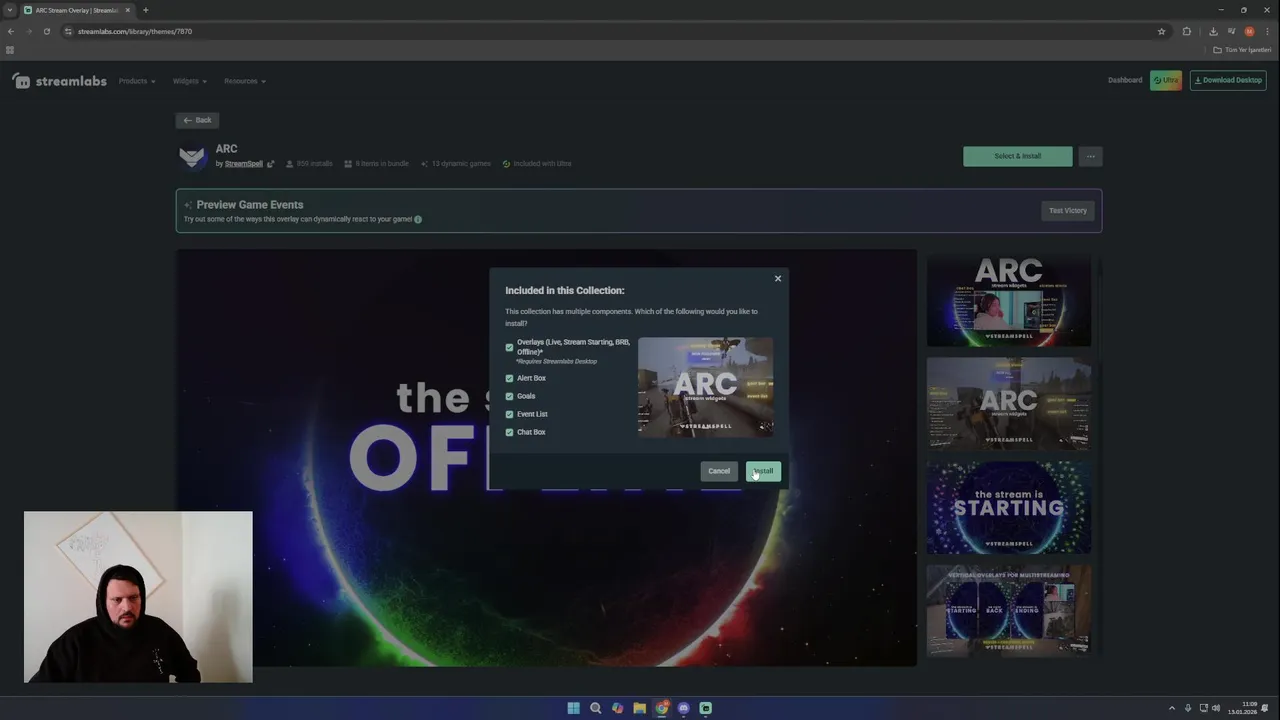The height and width of the screenshot is (720, 1280).
Task: Reload the page with refresh icon
Action: (x=47, y=31)
